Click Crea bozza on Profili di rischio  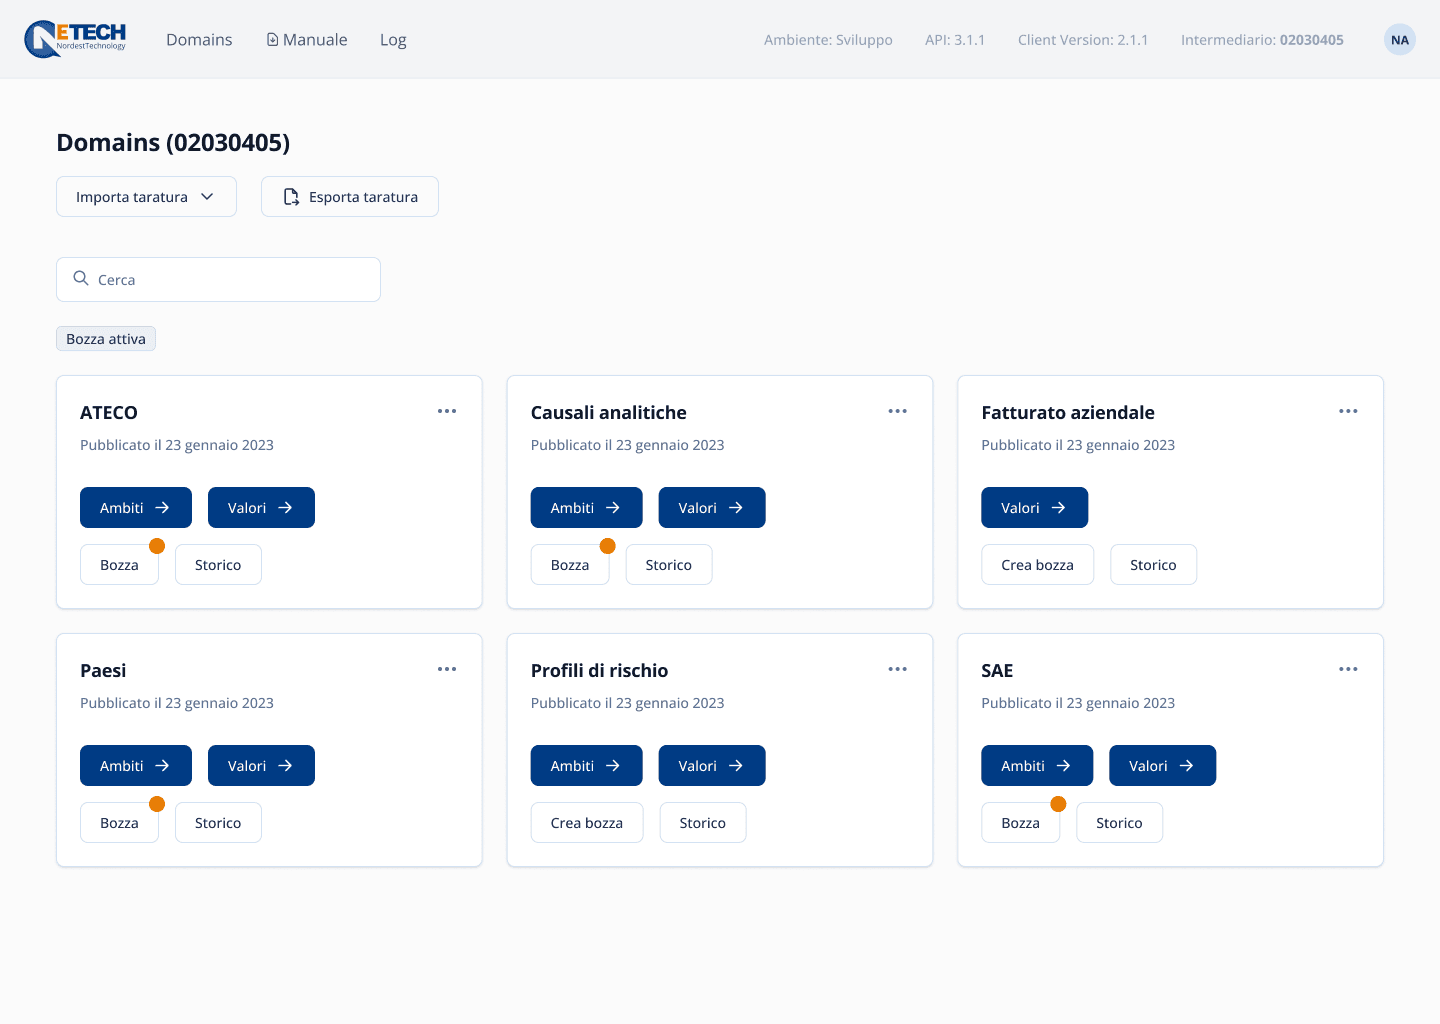pos(587,823)
